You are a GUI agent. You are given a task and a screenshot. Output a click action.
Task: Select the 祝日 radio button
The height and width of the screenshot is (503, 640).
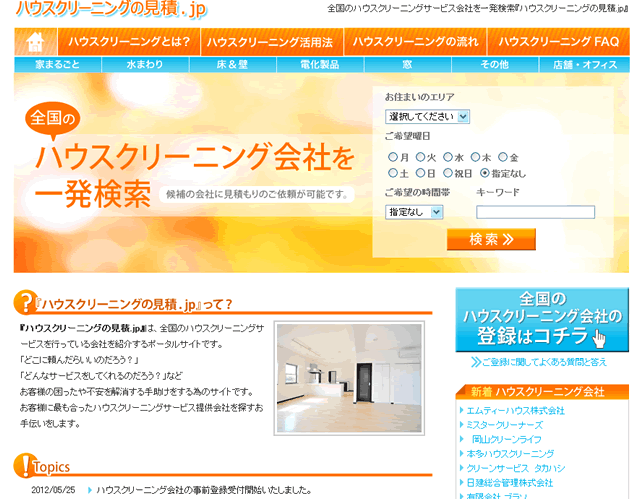click(x=448, y=173)
